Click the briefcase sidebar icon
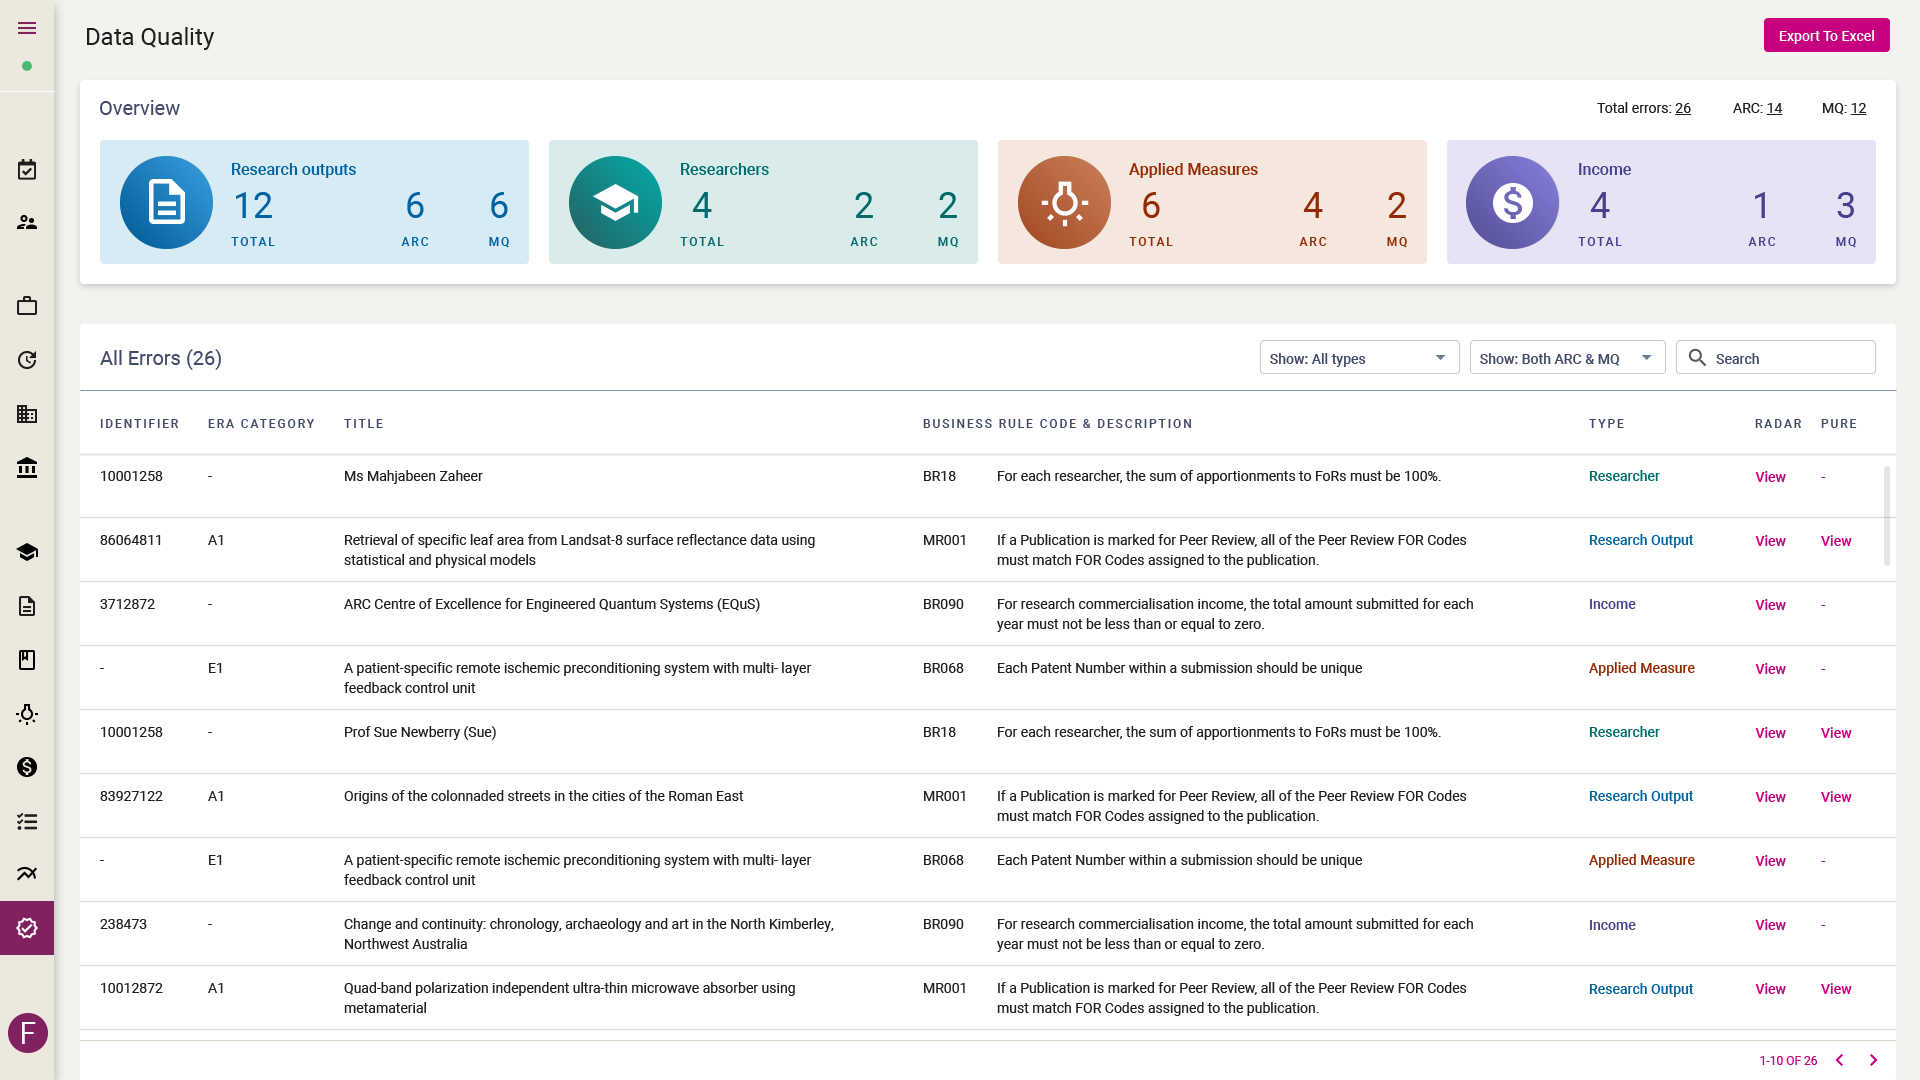The width and height of the screenshot is (1920, 1080). coord(27,306)
